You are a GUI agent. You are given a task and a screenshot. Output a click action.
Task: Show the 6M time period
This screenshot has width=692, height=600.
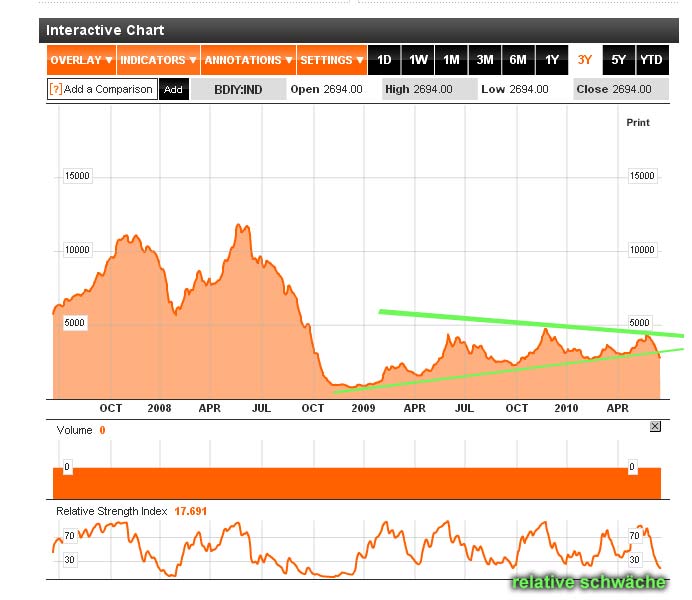518,60
